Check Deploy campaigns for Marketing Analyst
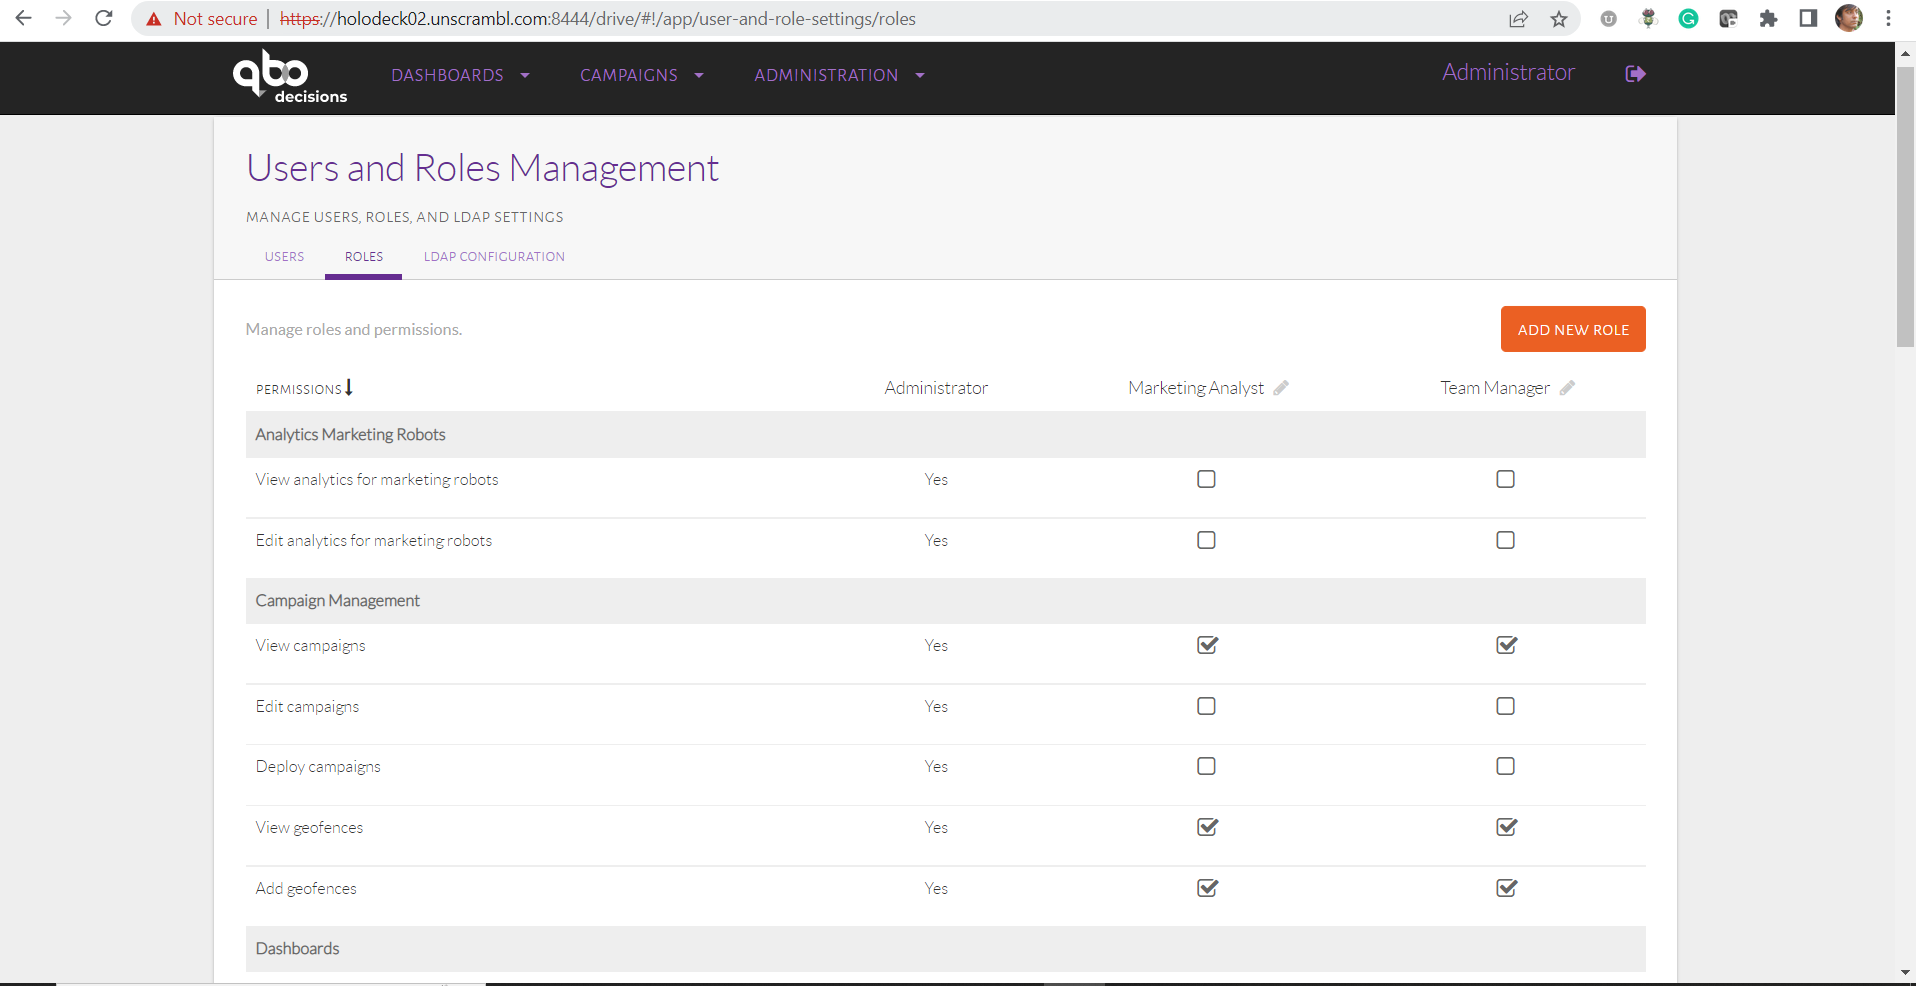The width and height of the screenshot is (1916, 986). click(x=1206, y=766)
